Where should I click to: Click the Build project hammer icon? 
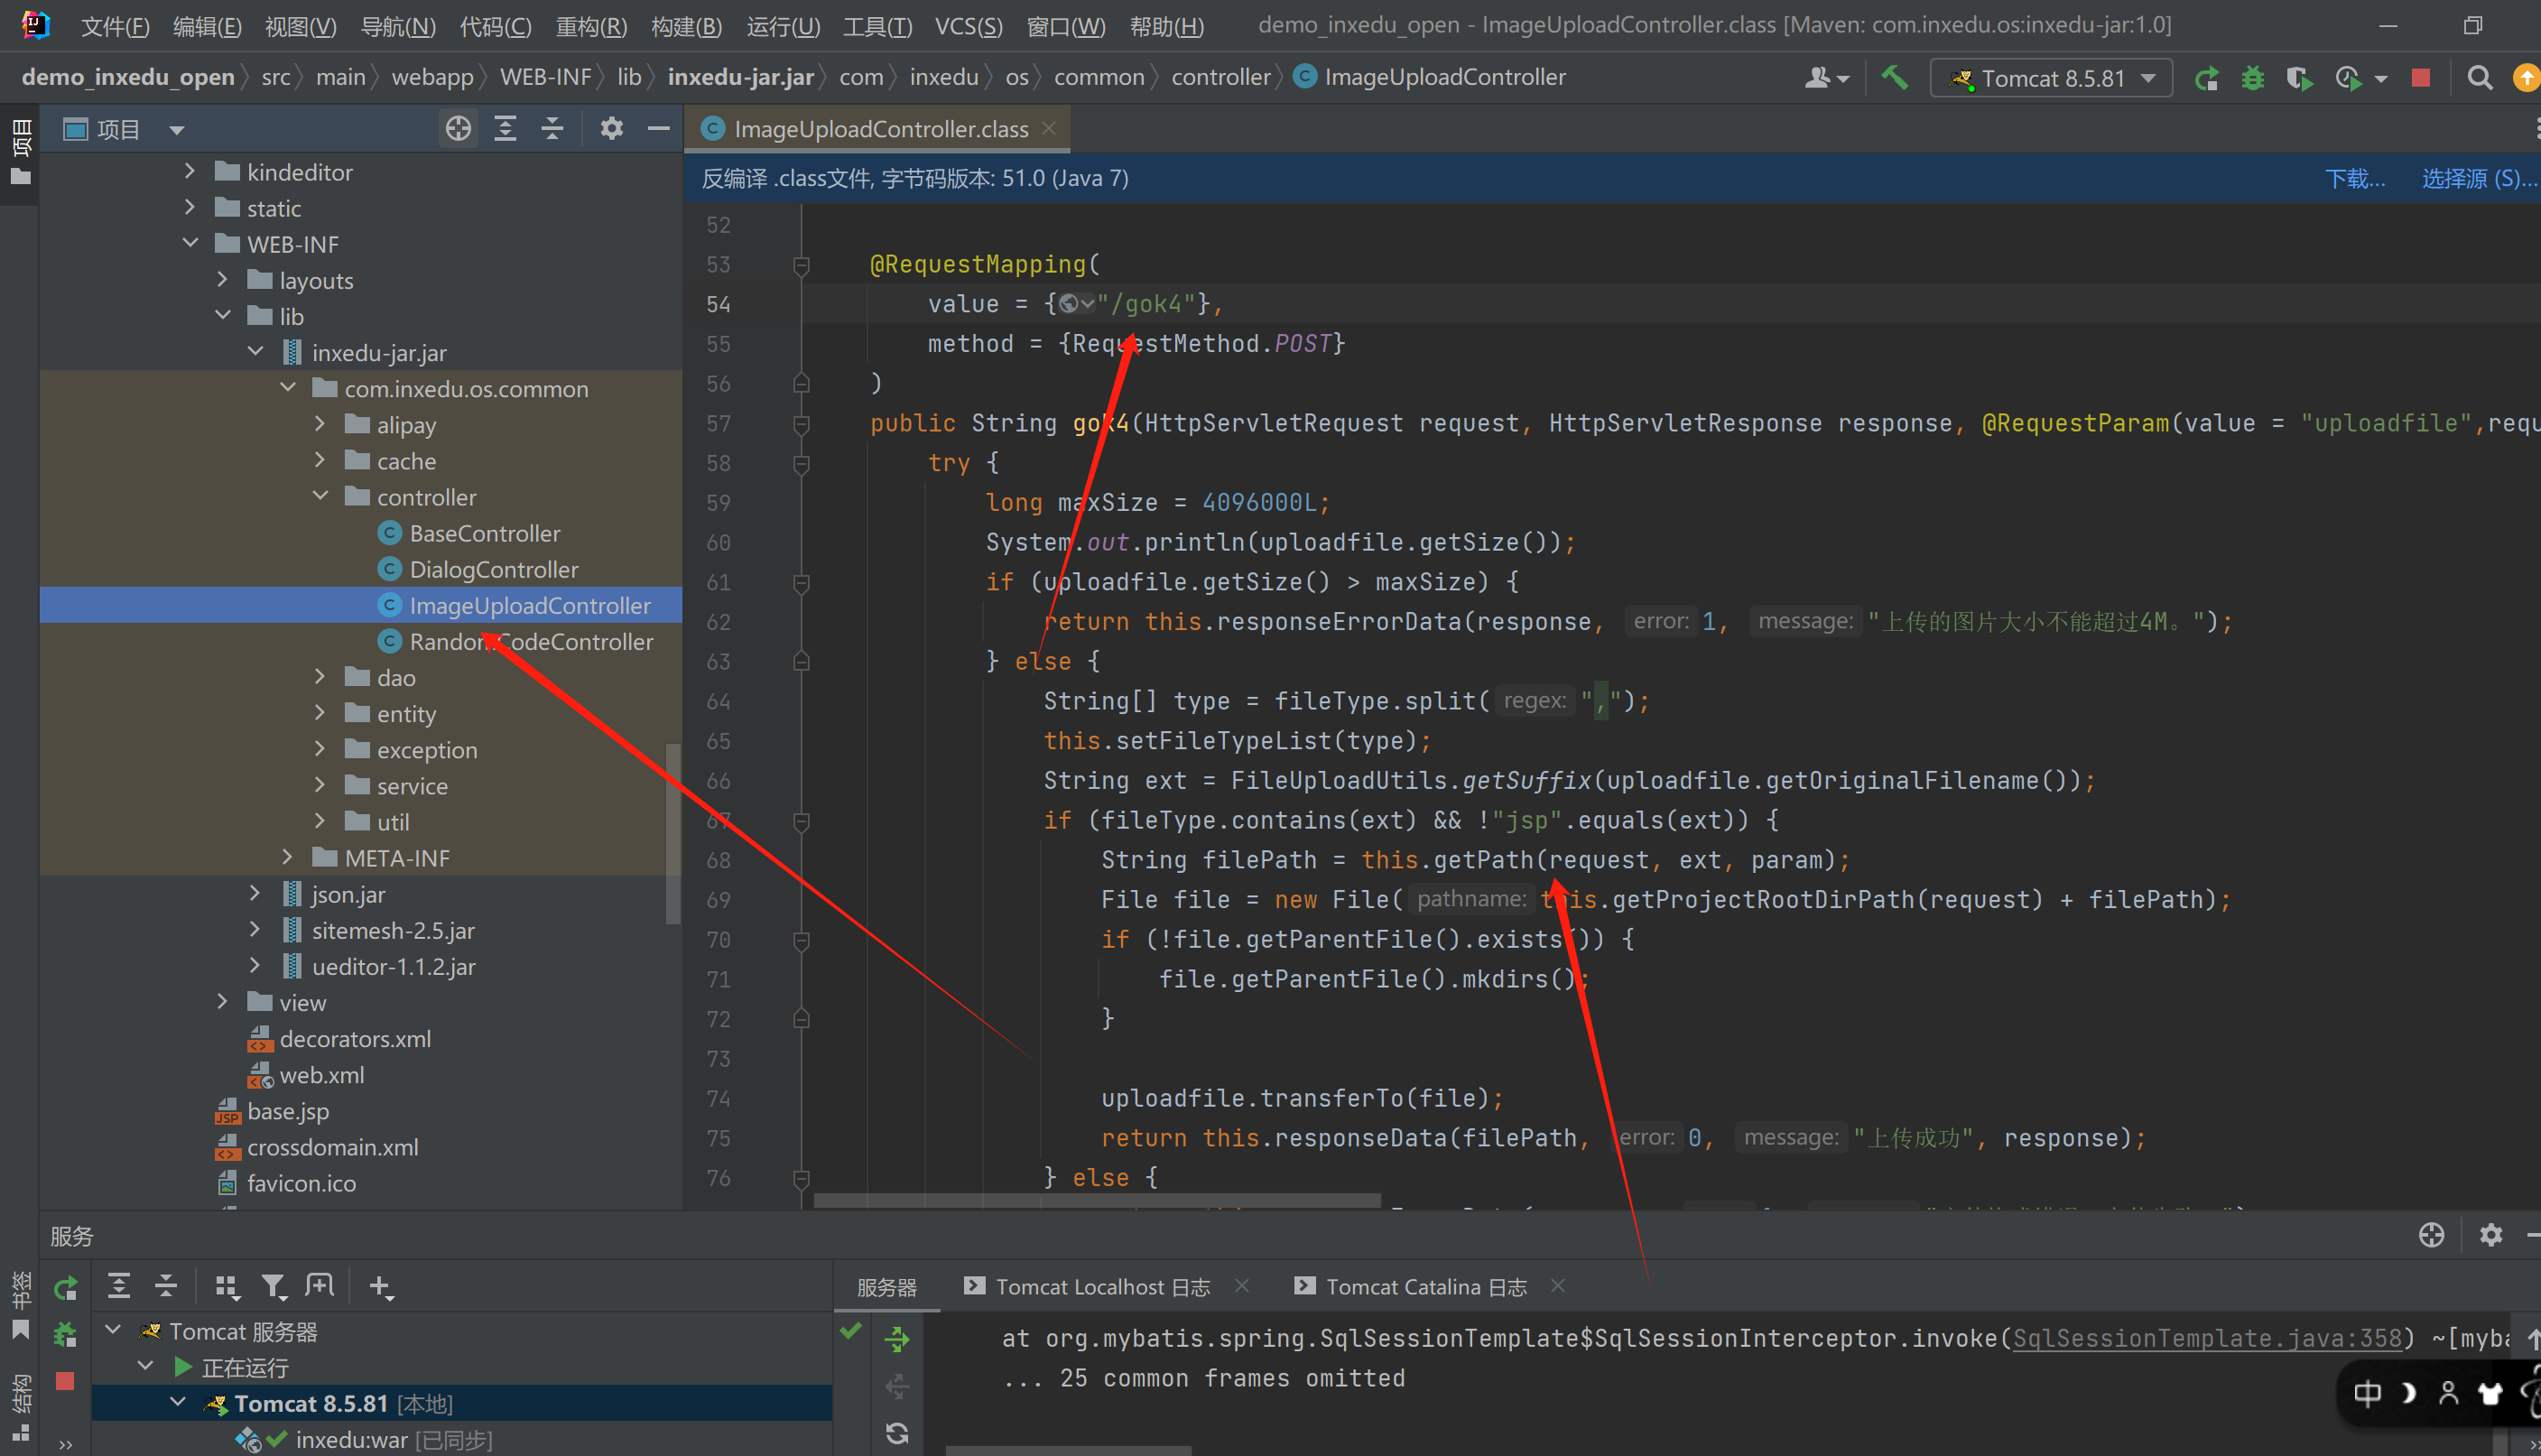[1893, 77]
